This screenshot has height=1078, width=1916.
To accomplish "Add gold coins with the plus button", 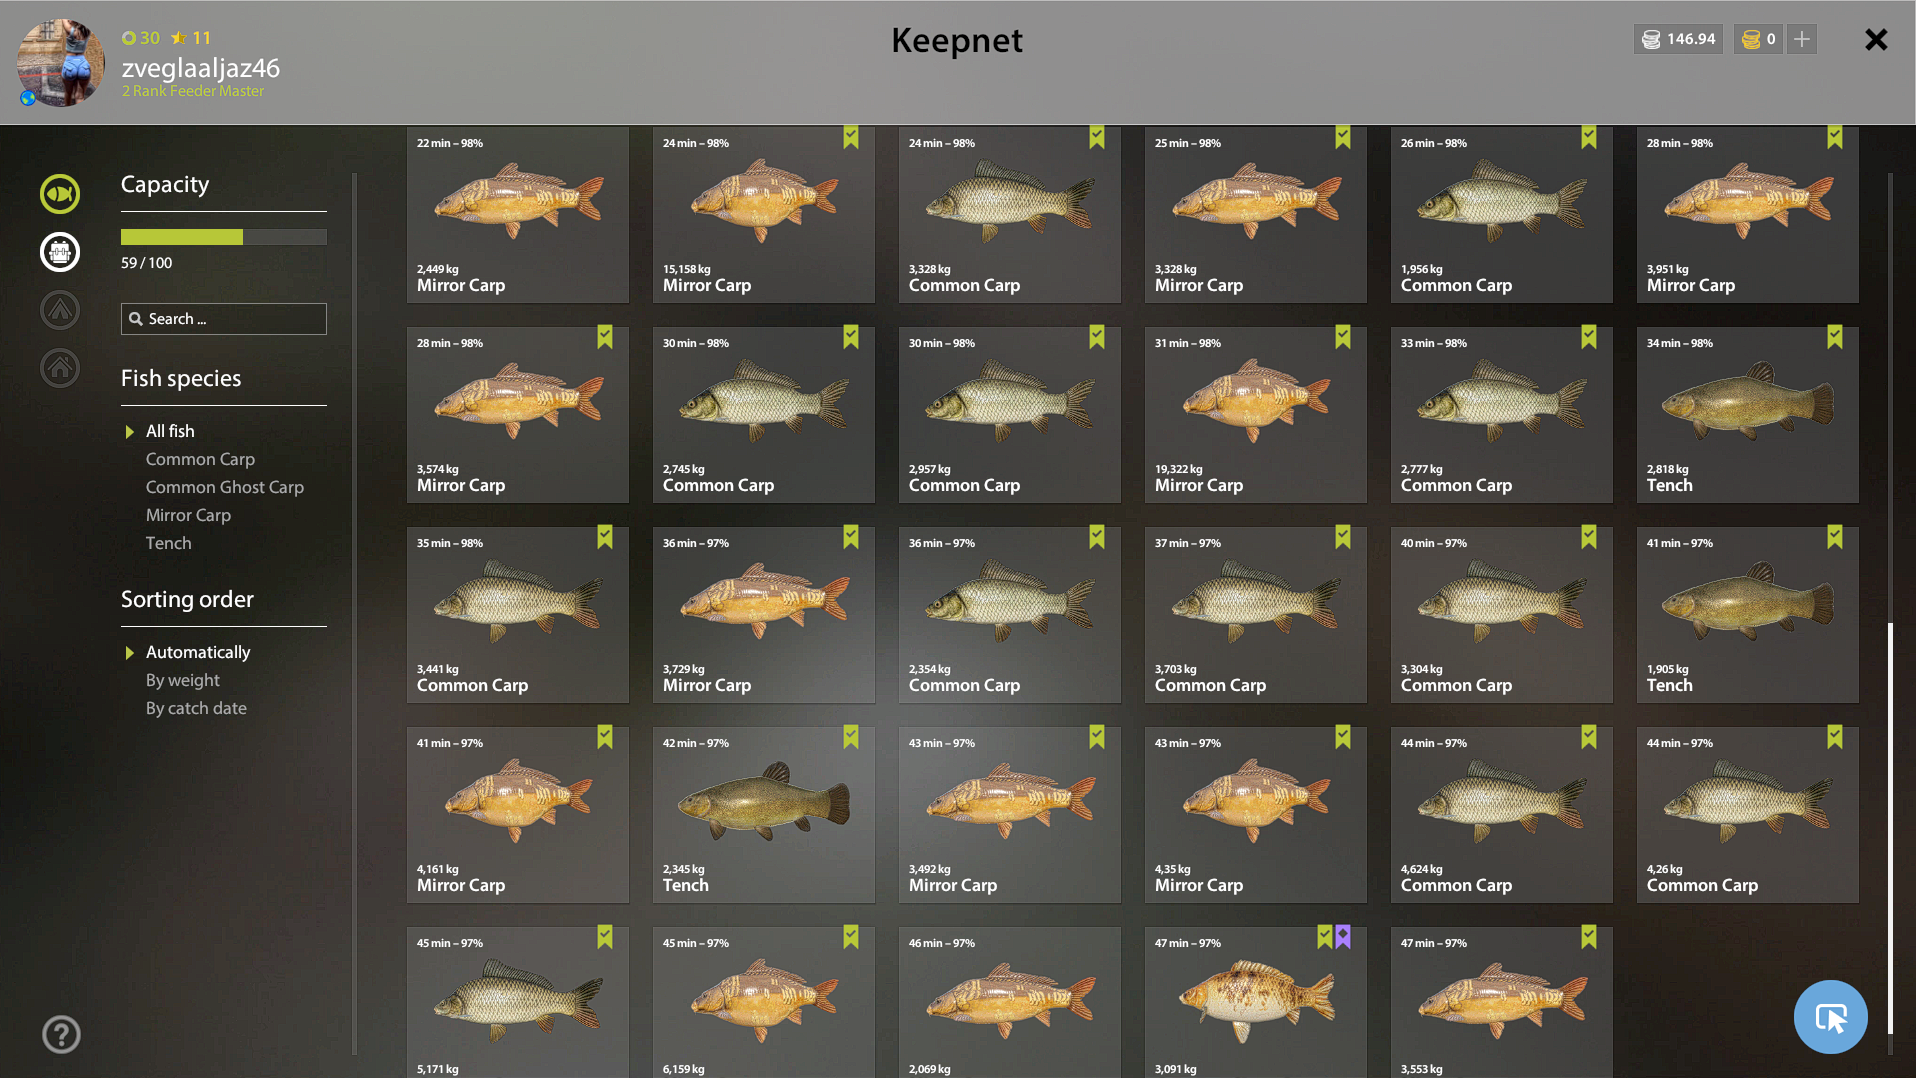I will click(1802, 39).
